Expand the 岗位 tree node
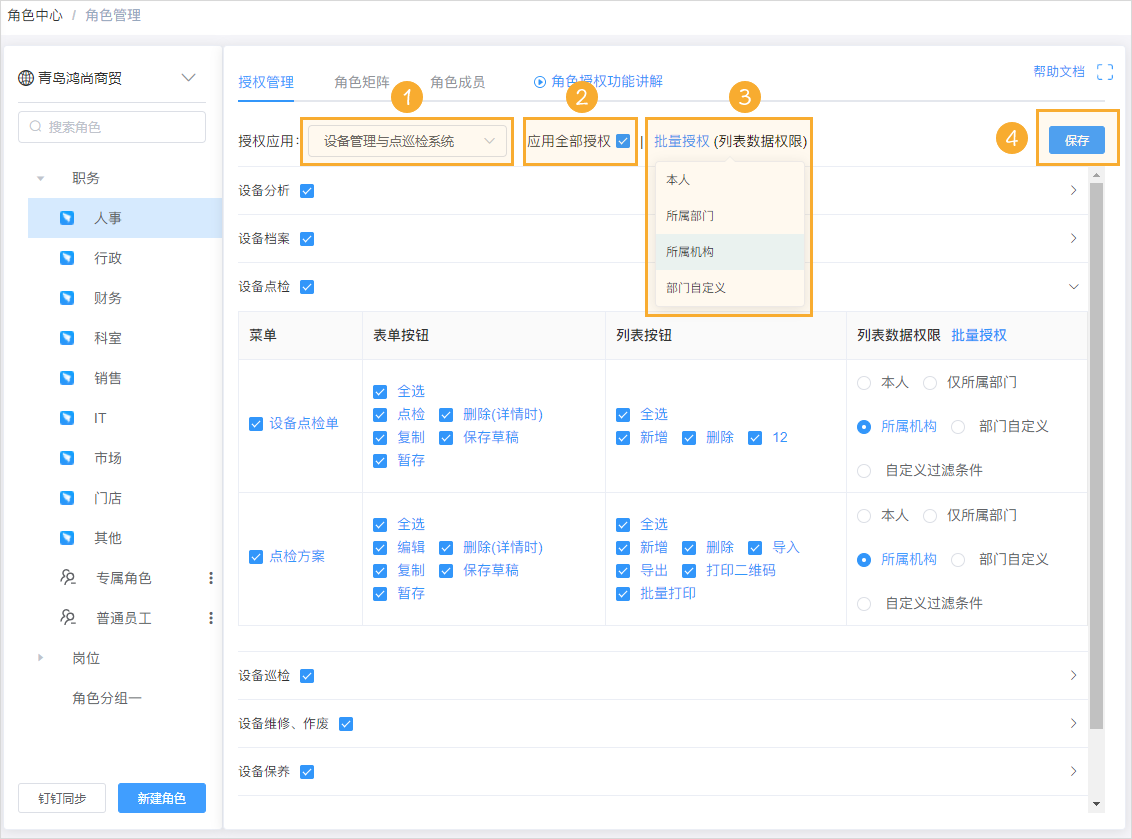 point(40,658)
